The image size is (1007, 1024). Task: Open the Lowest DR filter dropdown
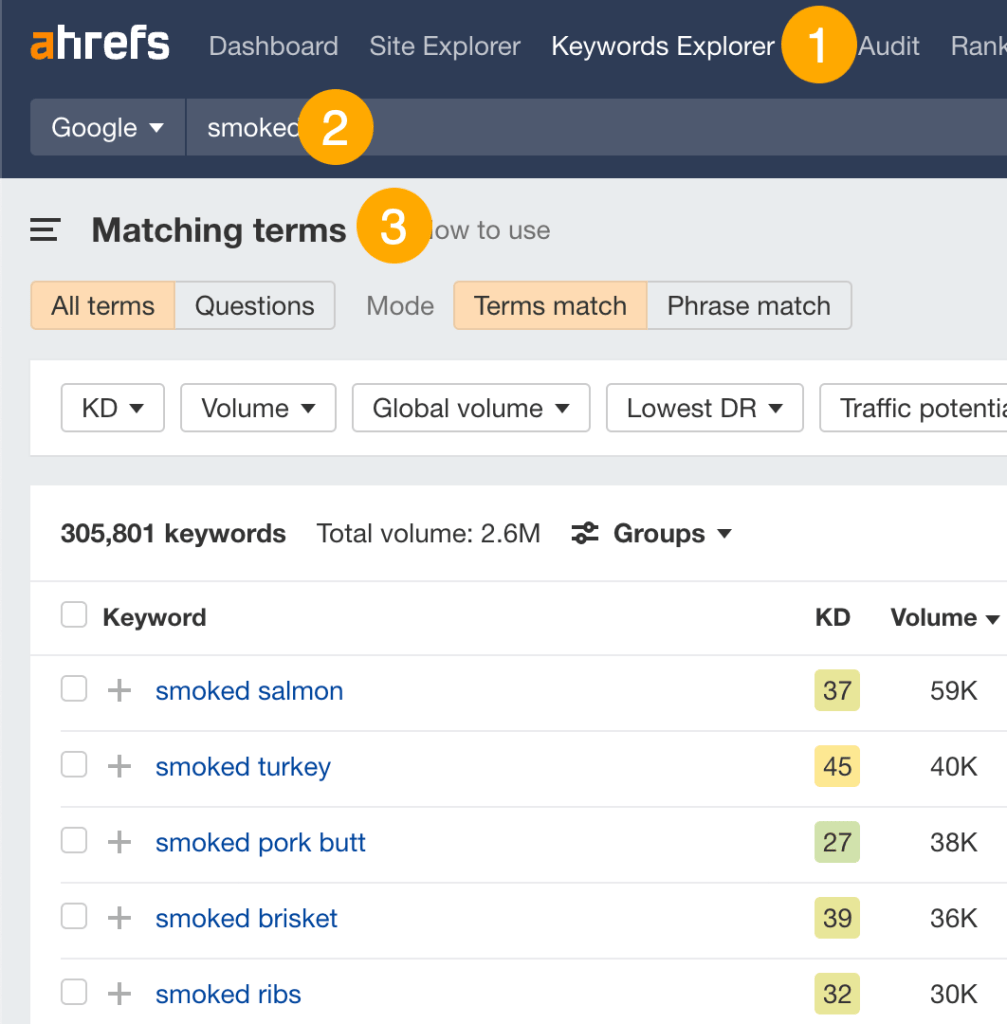(704, 408)
